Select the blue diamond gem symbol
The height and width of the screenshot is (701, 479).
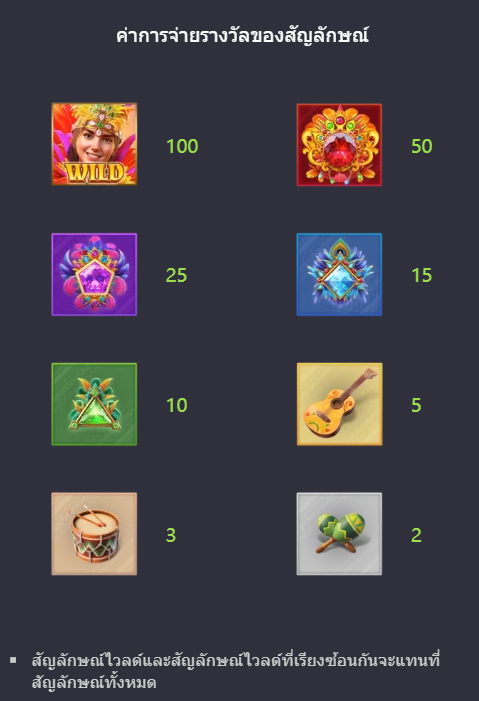(x=339, y=274)
